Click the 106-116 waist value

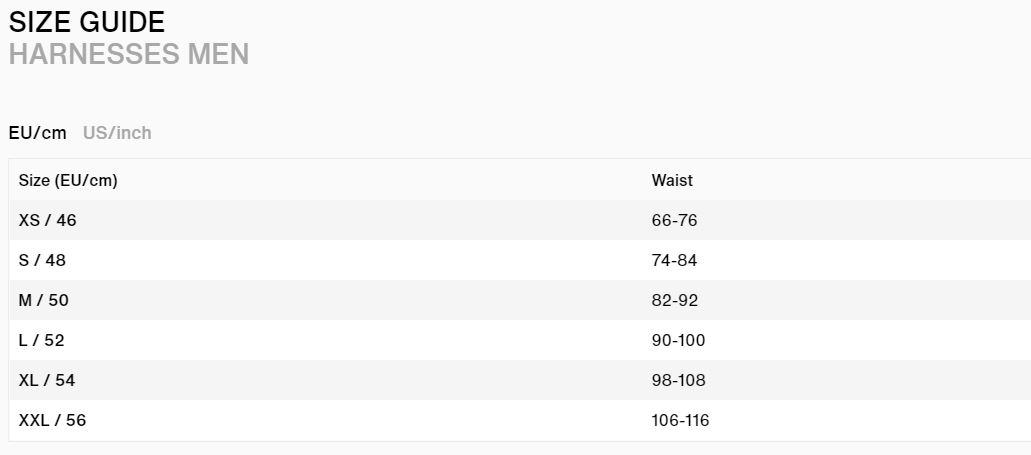681,421
